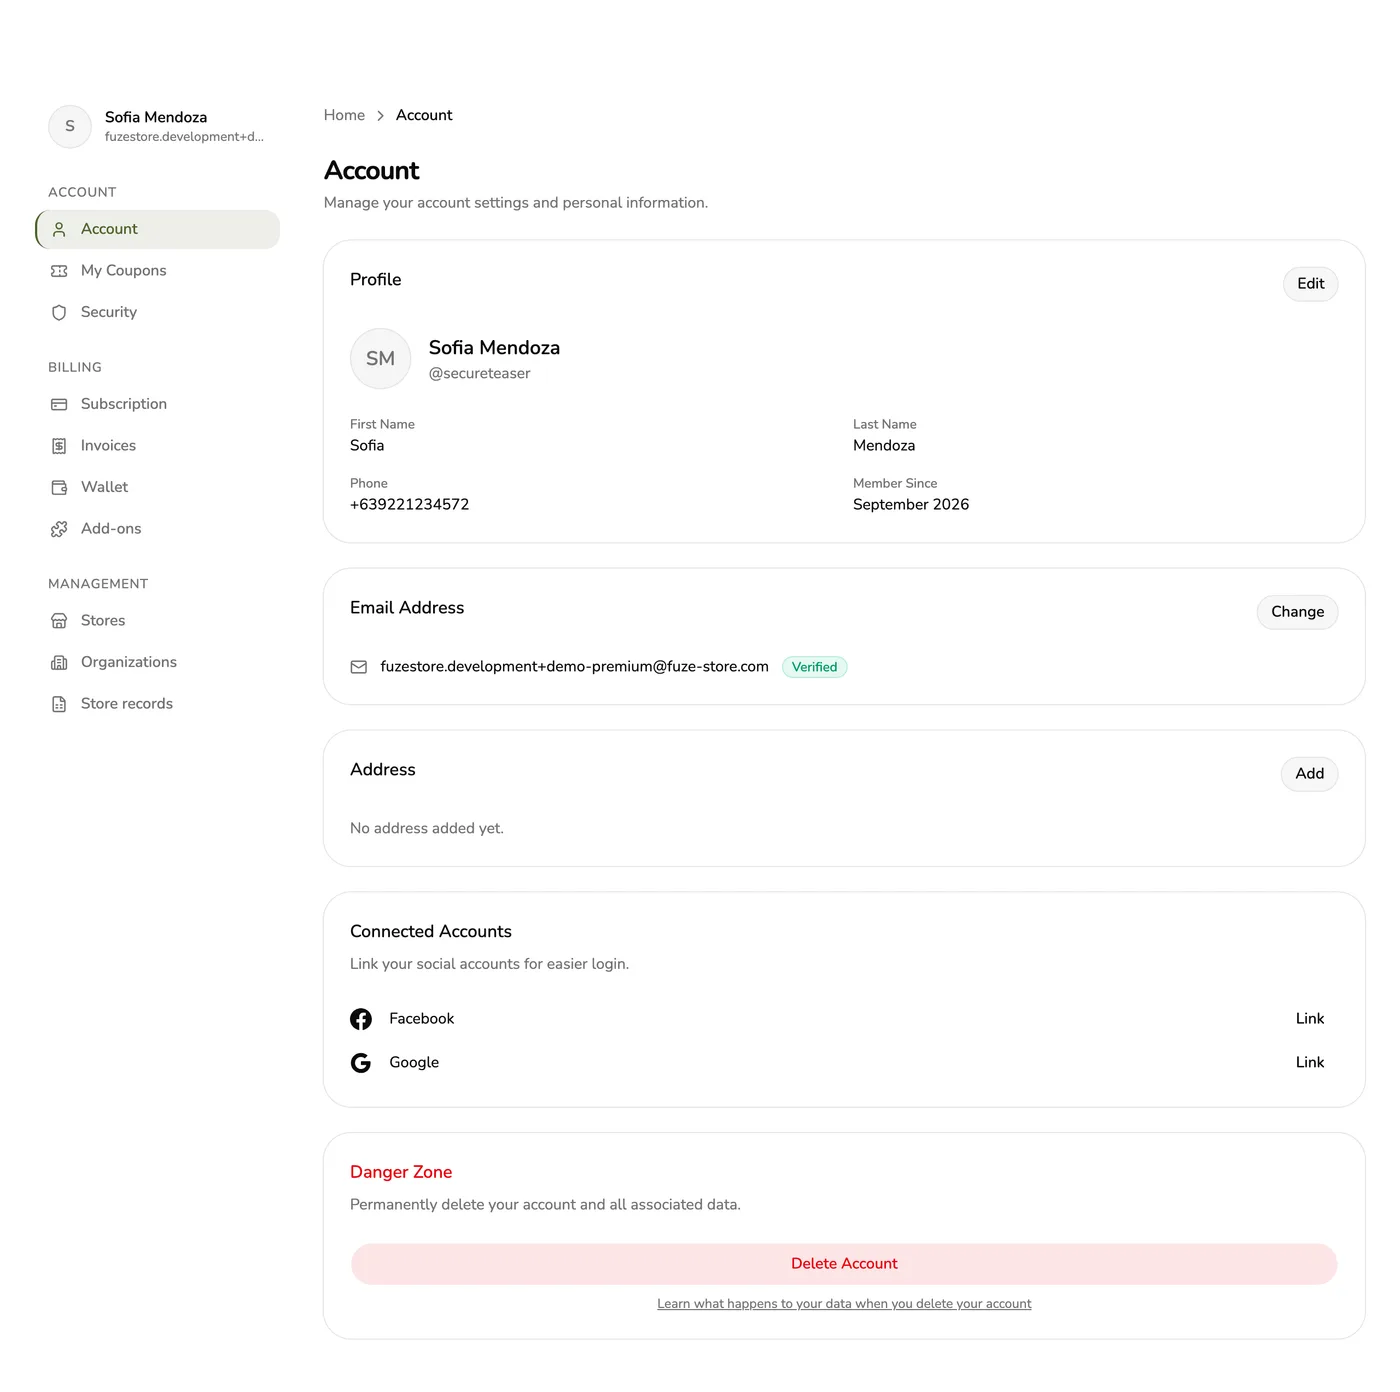1400x1392 pixels.
Task: Click the @secureteaser username text
Action: pos(479,374)
